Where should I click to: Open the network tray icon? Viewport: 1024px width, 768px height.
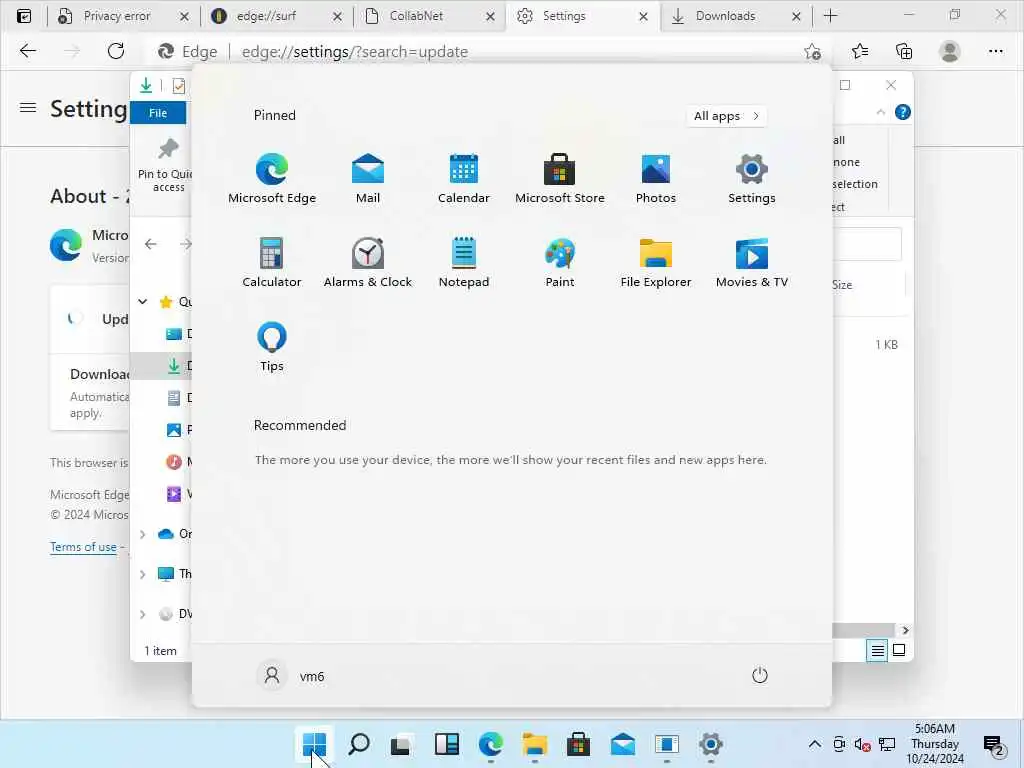click(x=887, y=744)
